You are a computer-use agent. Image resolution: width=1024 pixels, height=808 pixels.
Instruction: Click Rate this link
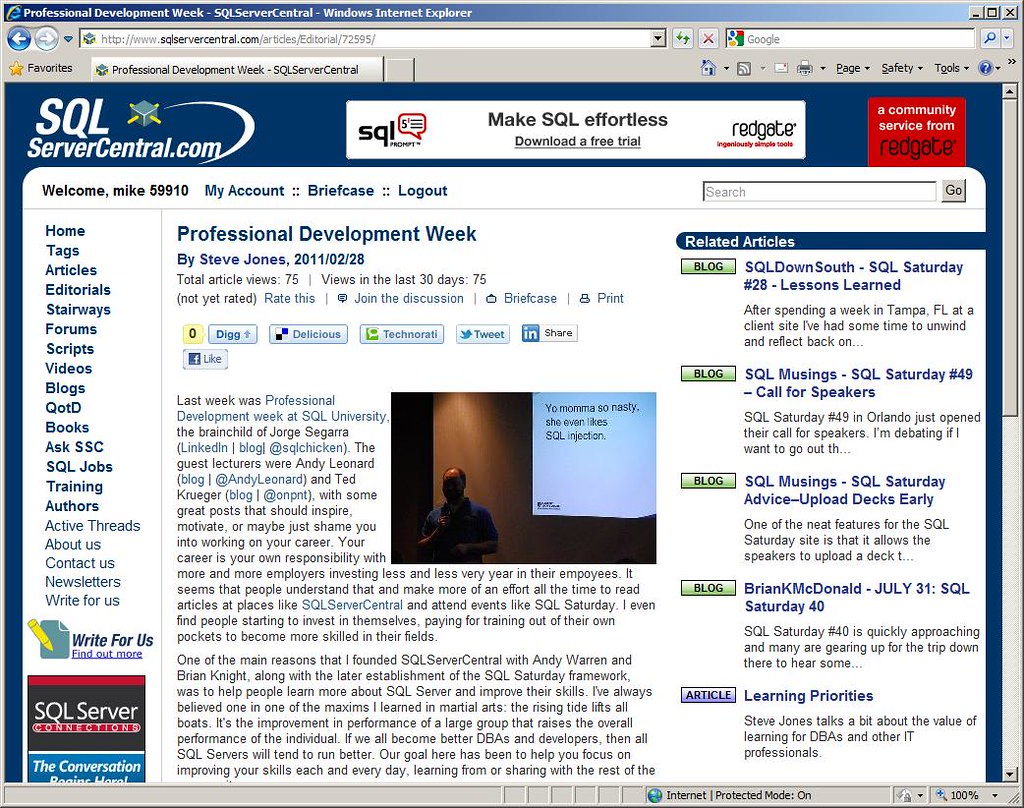tap(289, 299)
